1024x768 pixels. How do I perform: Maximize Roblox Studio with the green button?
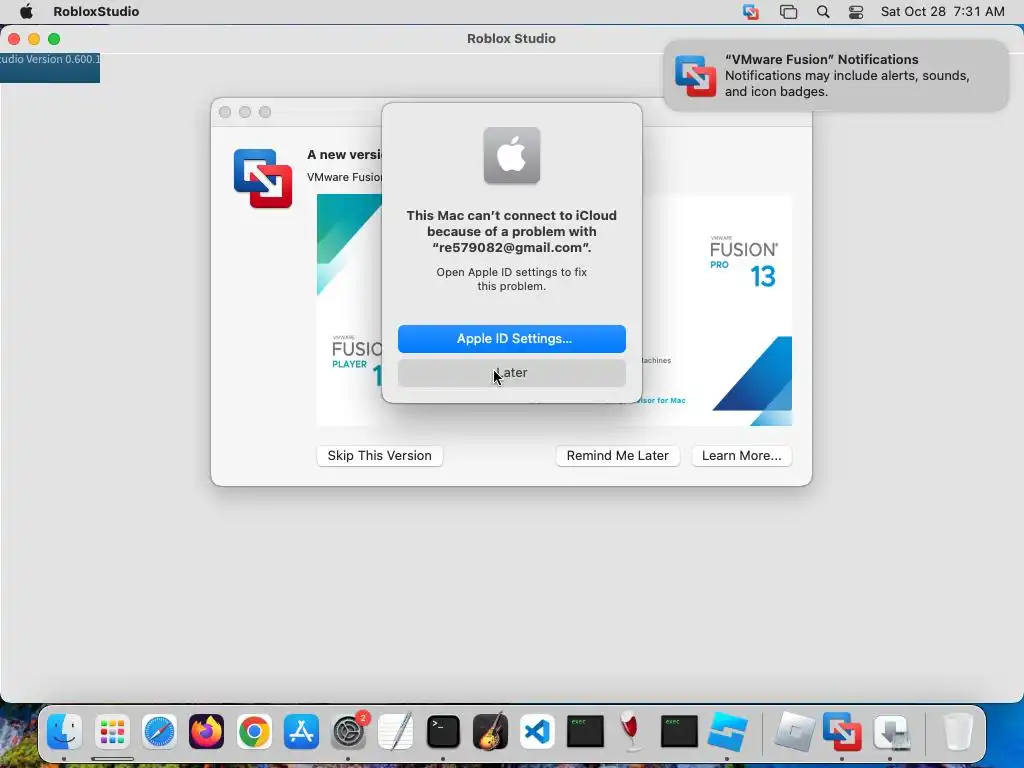coord(54,39)
